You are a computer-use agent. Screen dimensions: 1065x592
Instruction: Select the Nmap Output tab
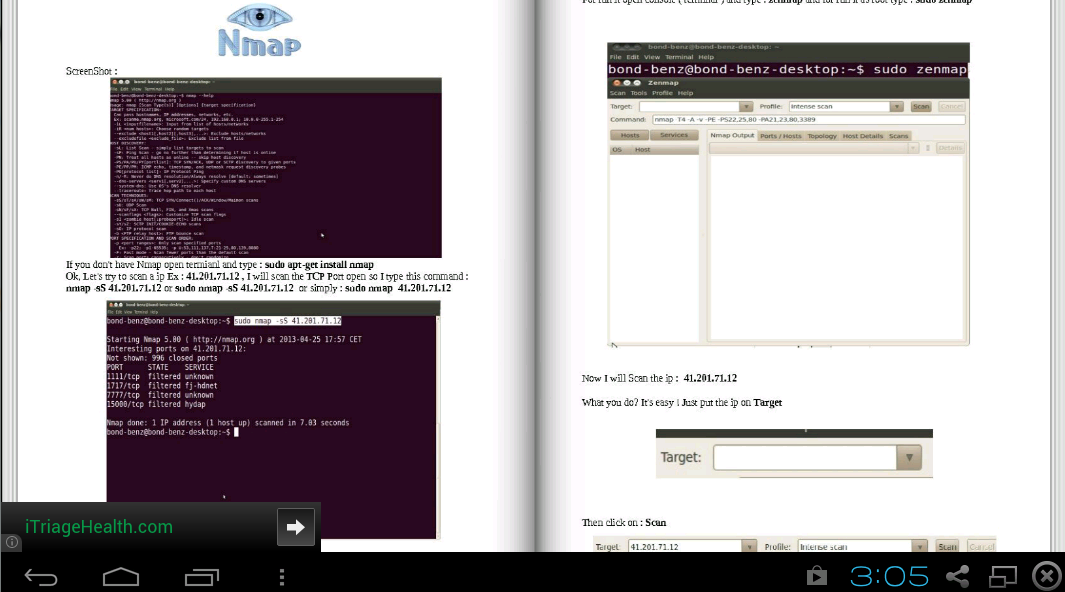[732, 136]
